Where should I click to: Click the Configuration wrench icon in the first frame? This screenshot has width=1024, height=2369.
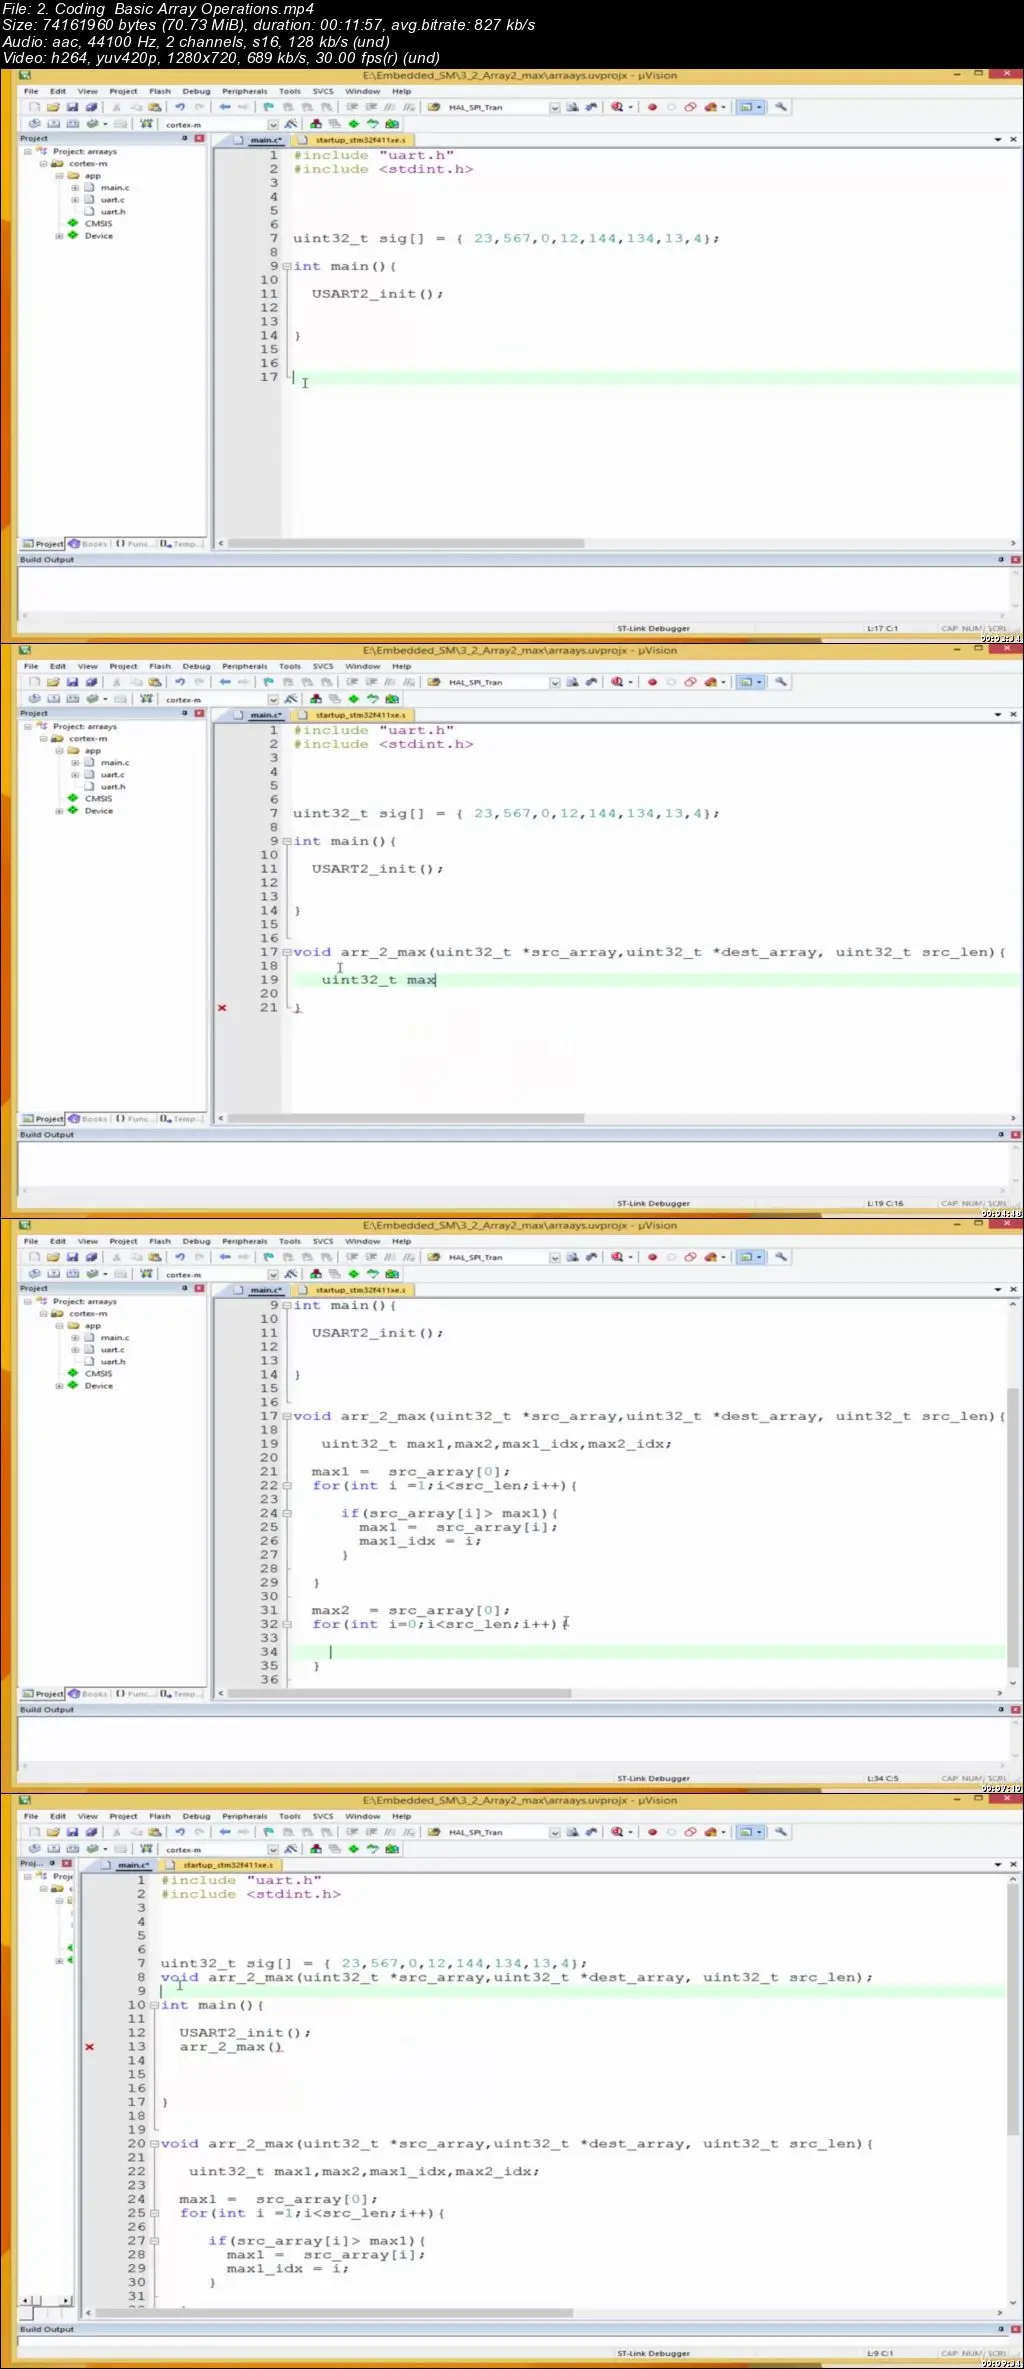pos(781,107)
